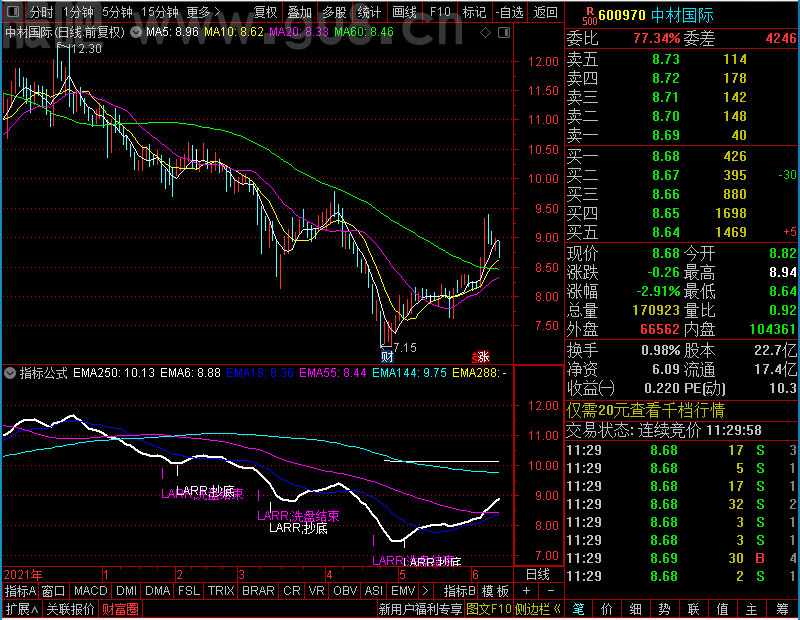
Task: Select the 细 detail tab
Action: (636, 609)
